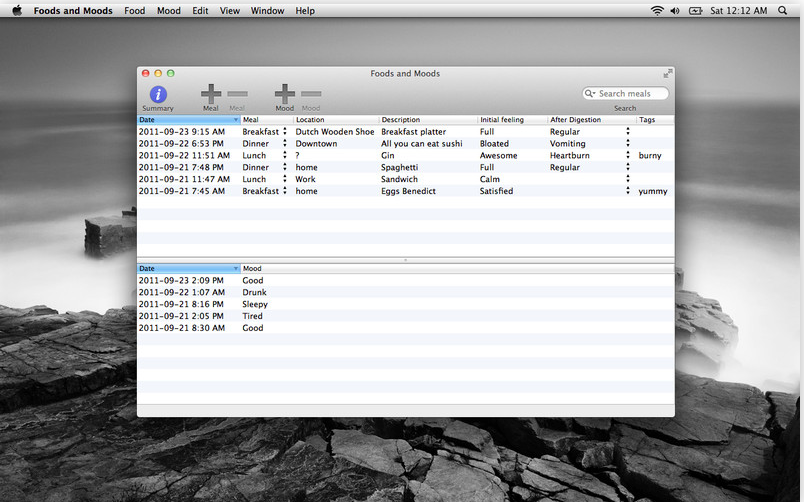The width and height of the screenshot is (804, 502).
Task: Select the 'Drunk' mood entry
Action: [x=254, y=292]
